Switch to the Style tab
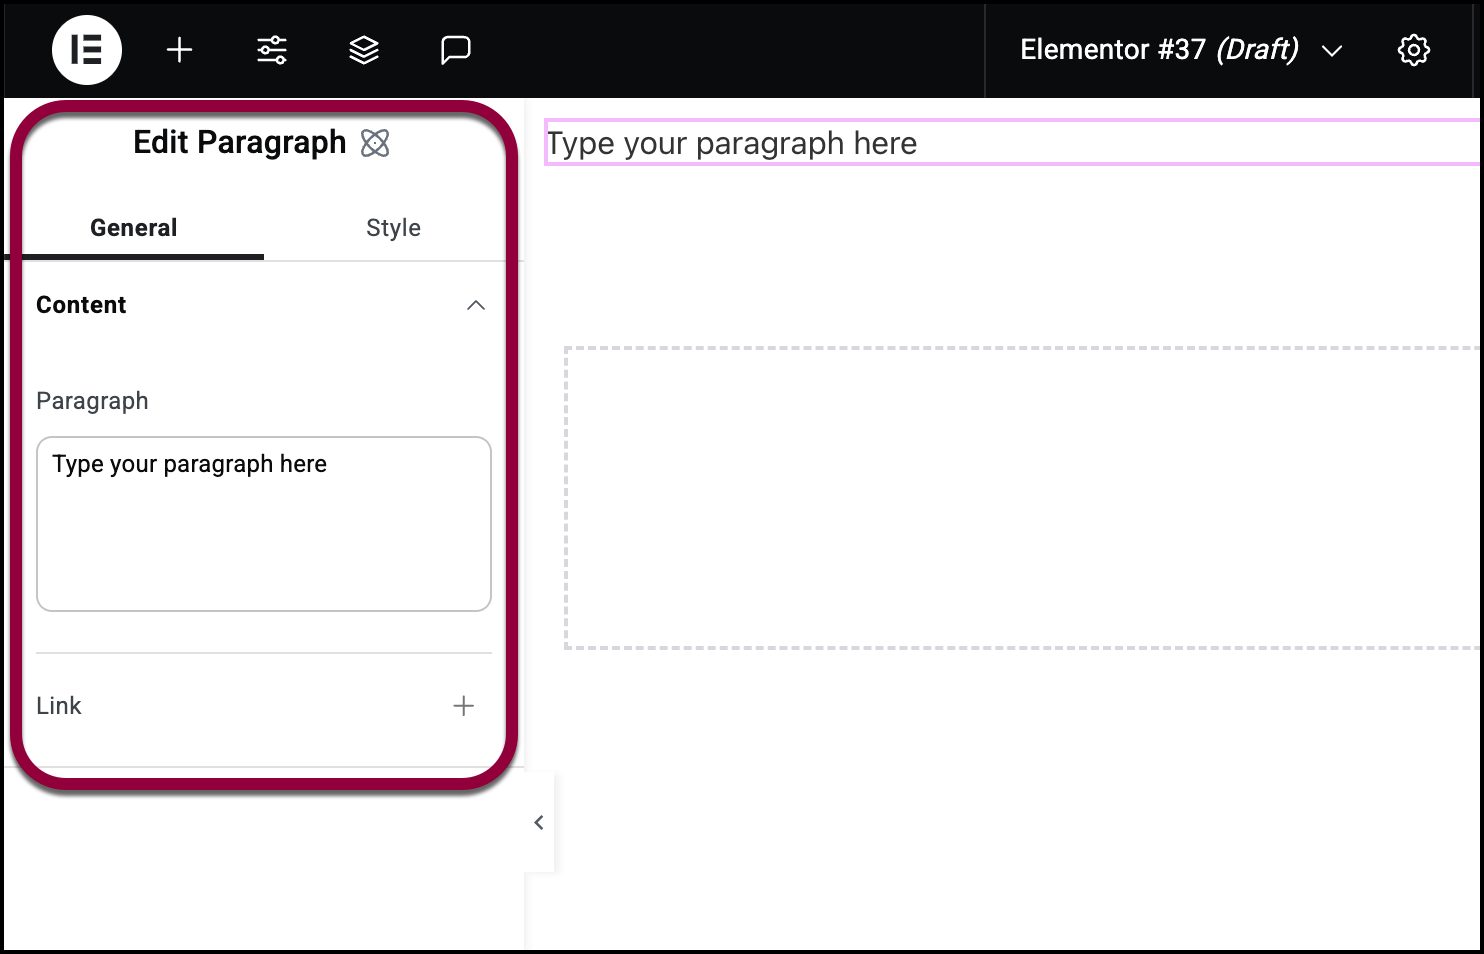Image resolution: width=1484 pixels, height=954 pixels. coord(393,228)
